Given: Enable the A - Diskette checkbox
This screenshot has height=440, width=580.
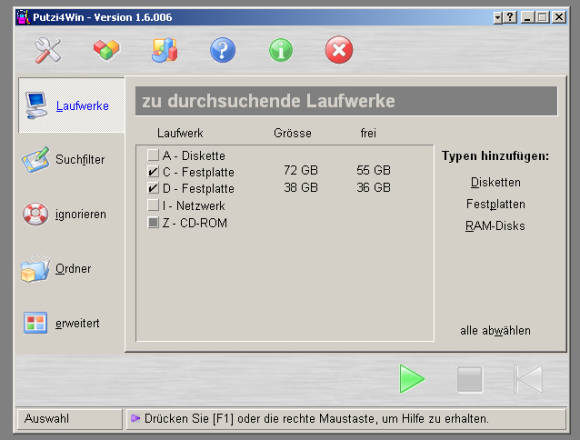Looking at the screenshot, I should (153, 155).
